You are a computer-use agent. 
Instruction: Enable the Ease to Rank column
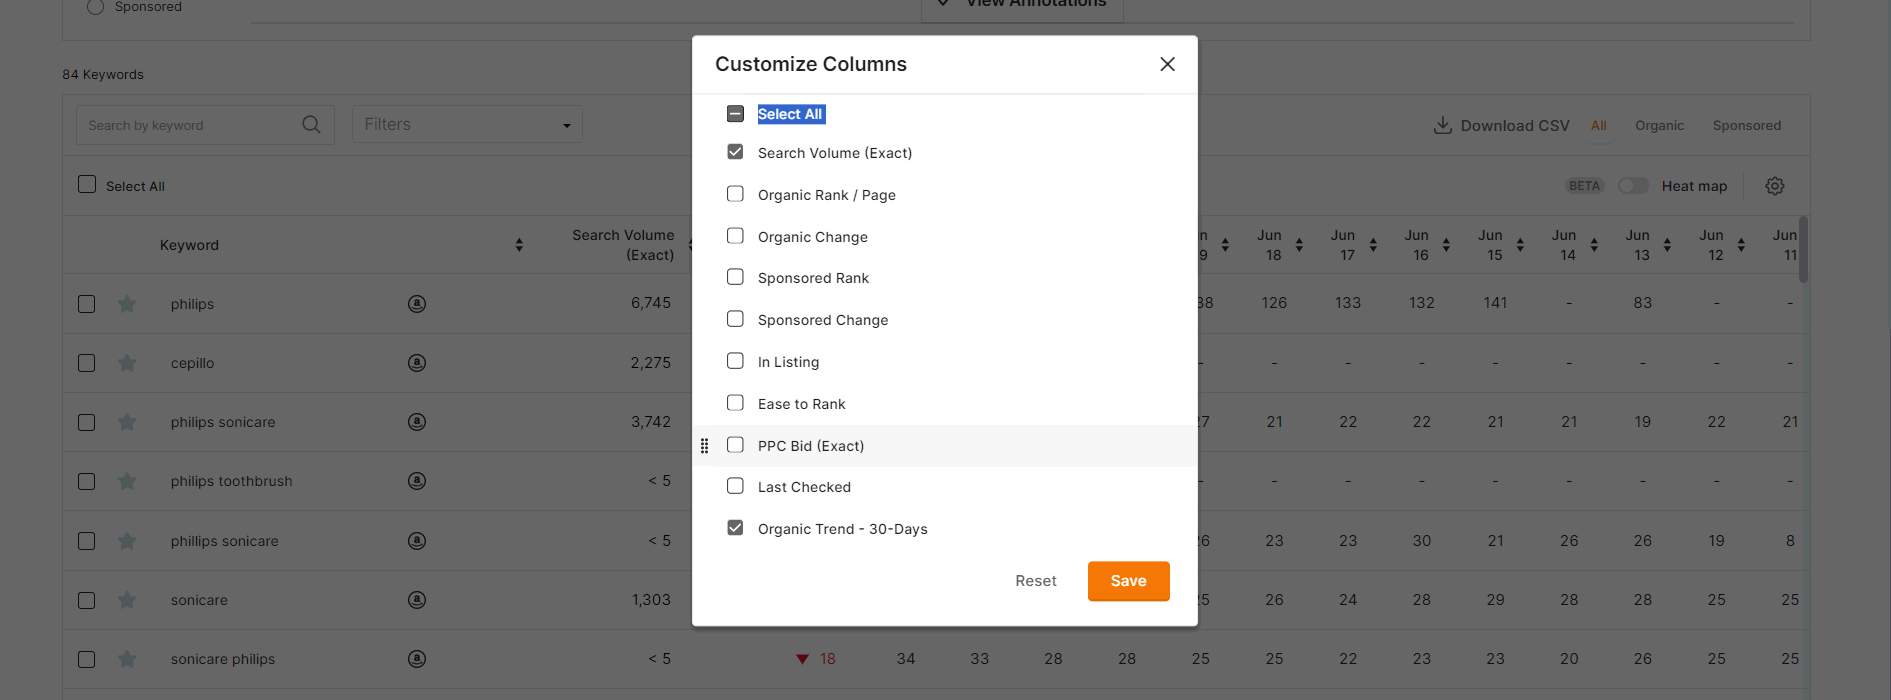[x=735, y=403]
